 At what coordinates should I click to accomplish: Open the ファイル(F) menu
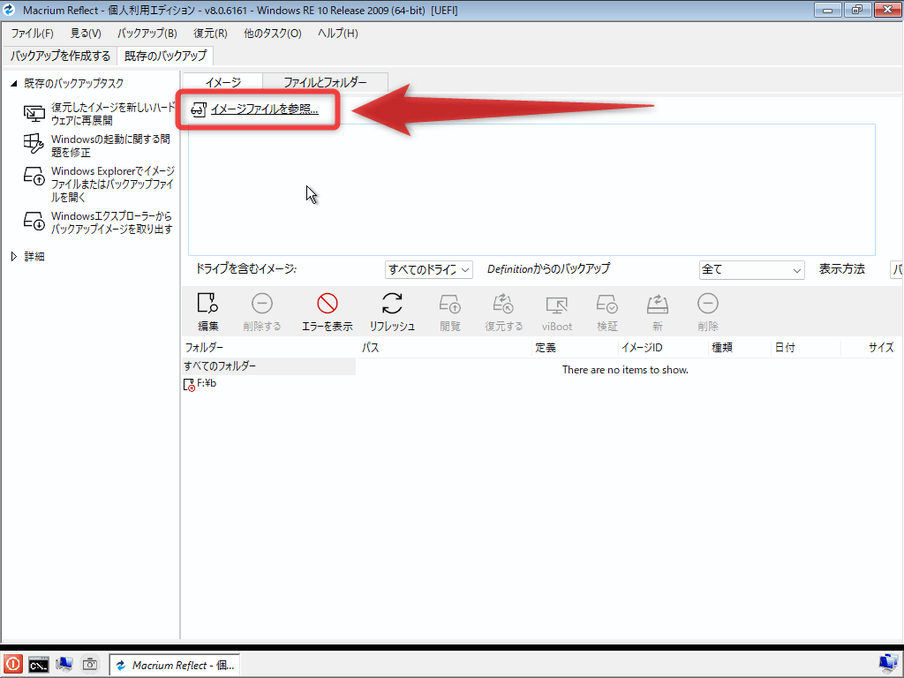pos(32,33)
